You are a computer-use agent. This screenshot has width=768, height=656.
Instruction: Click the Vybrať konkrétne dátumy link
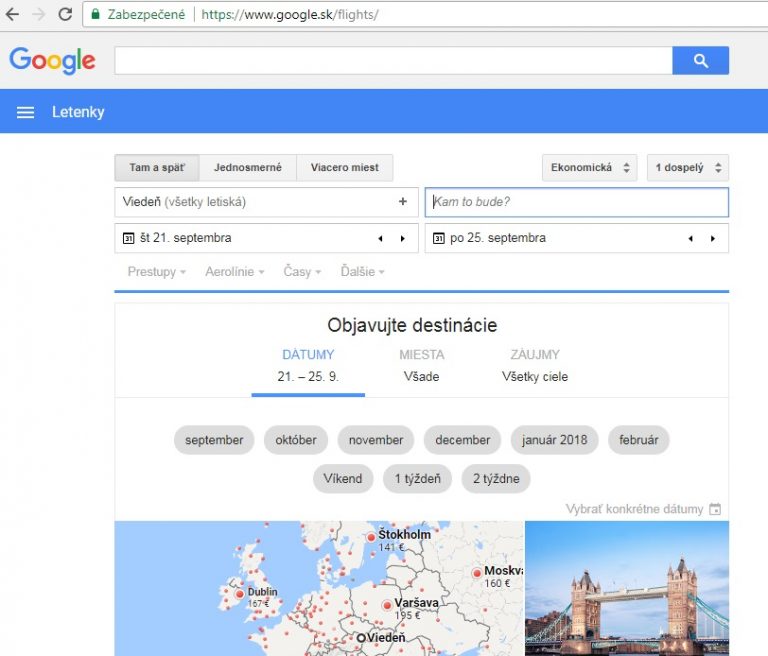click(634, 509)
